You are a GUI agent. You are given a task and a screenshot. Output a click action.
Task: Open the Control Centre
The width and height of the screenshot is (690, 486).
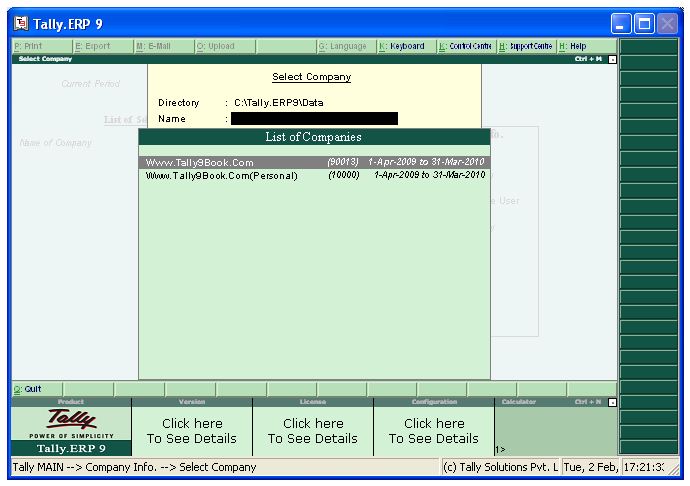pyautogui.click(x=467, y=46)
